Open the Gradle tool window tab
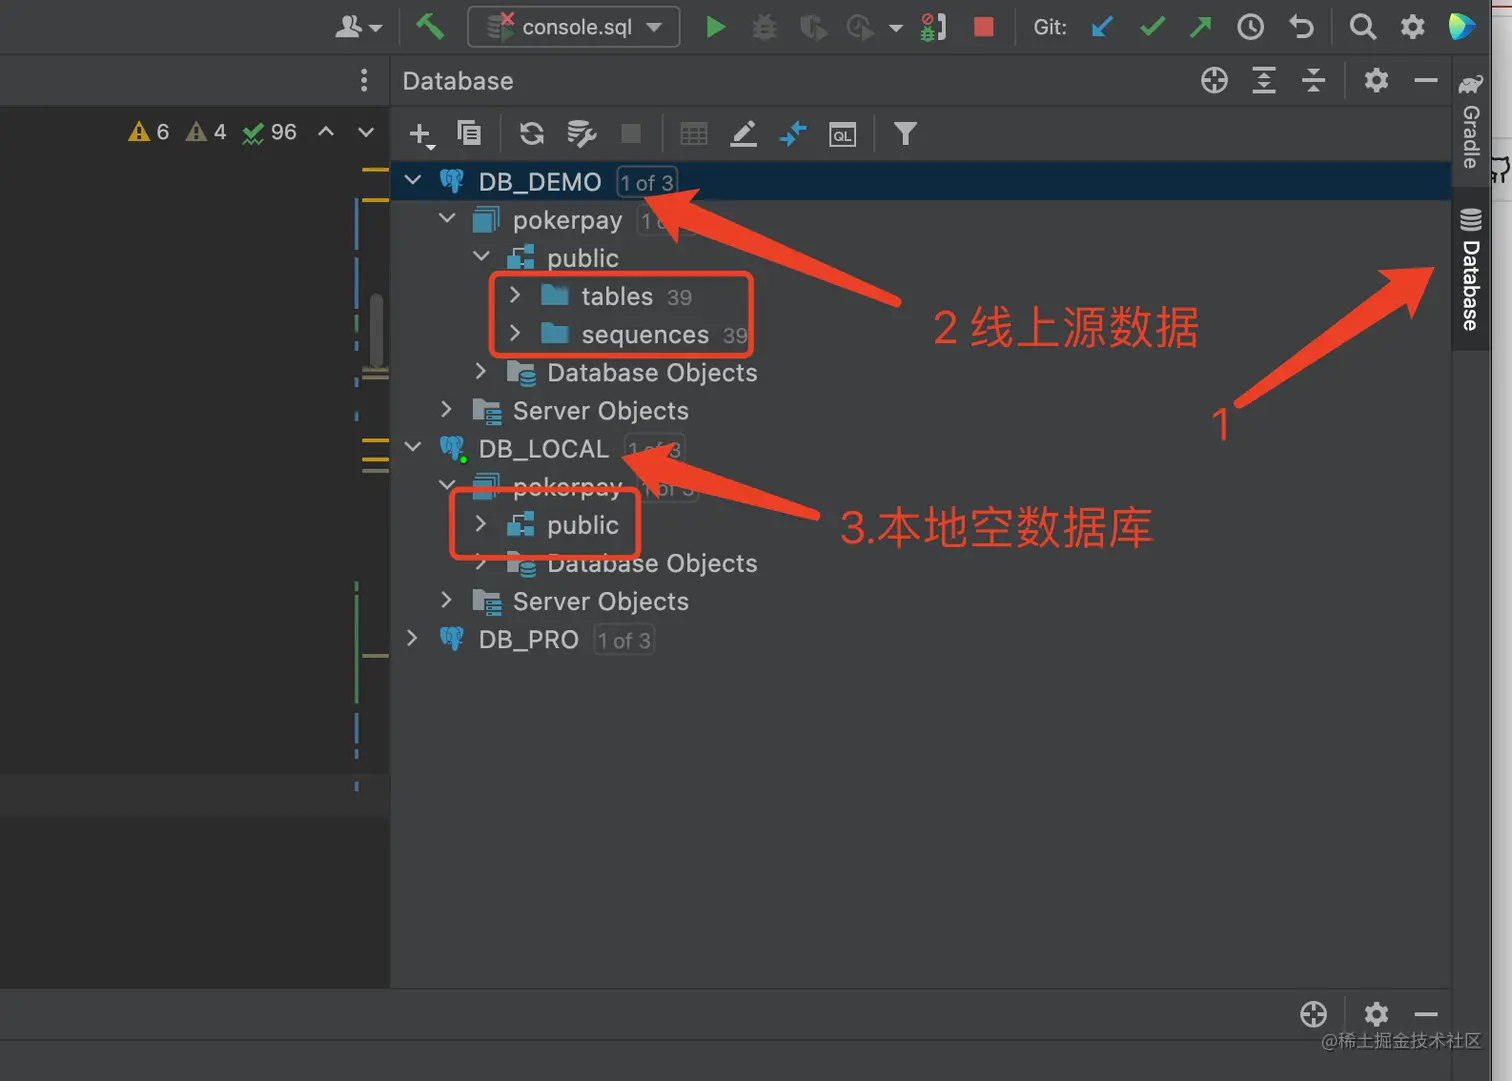Viewport: 1512px width, 1081px height. tap(1471, 122)
